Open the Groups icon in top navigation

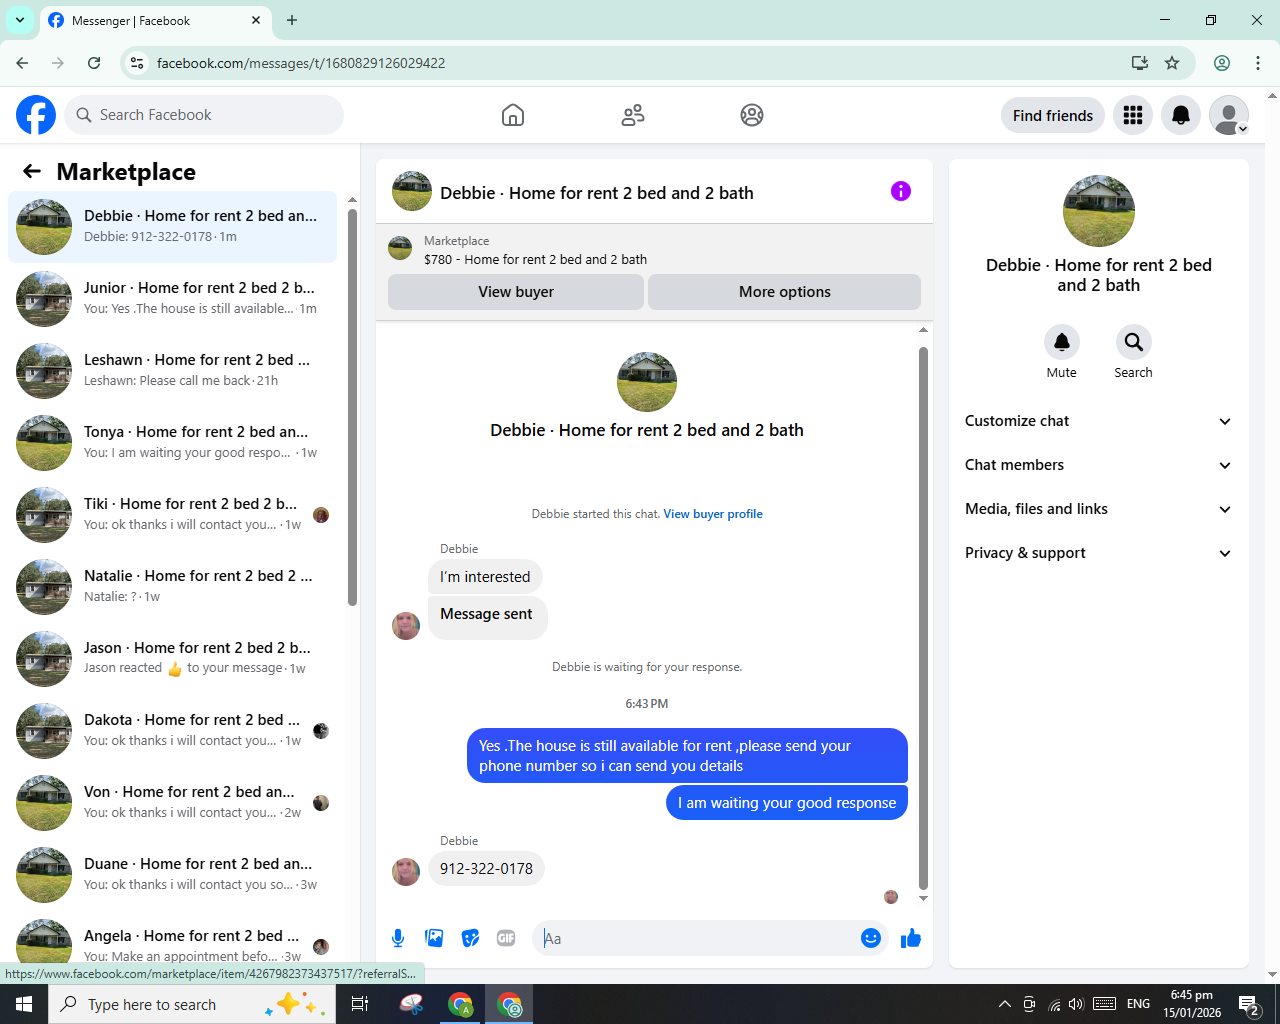click(x=752, y=115)
